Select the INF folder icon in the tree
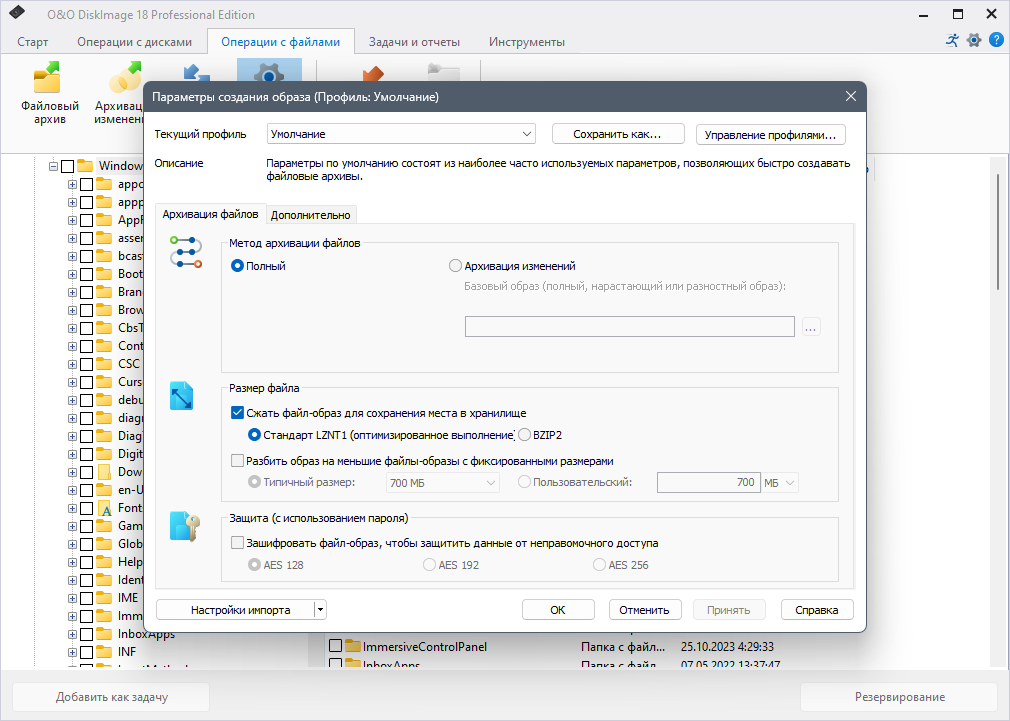Screen dimensions: 1010x721 click(x=104, y=652)
